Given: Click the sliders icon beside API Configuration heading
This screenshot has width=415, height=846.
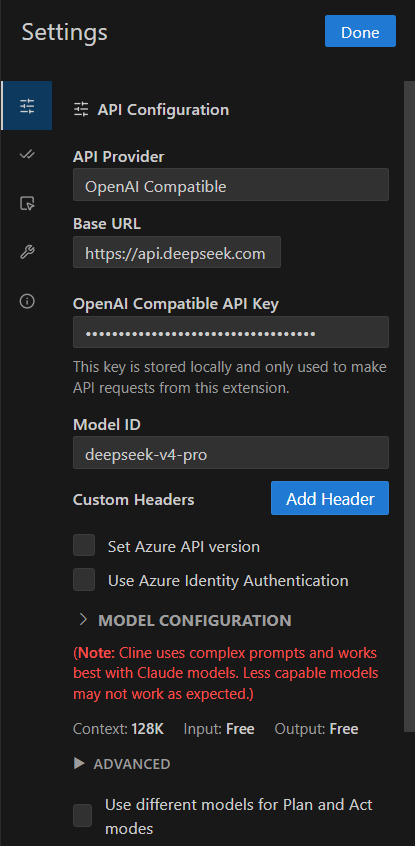Looking at the screenshot, I should (81, 110).
